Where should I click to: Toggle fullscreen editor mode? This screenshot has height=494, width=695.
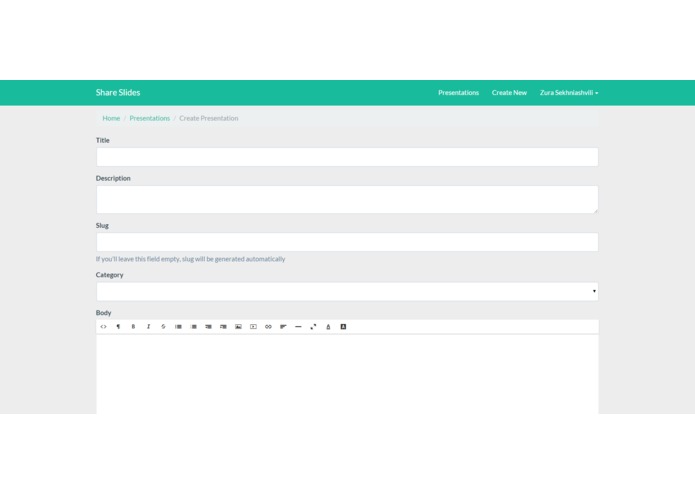click(313, 327)
